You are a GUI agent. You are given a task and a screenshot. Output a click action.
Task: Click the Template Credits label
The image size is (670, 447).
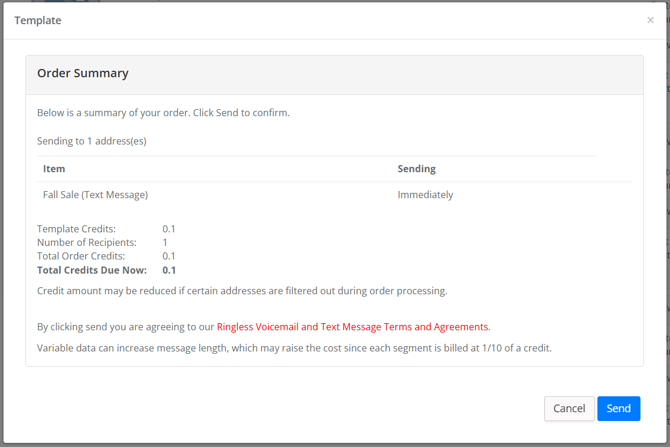[76, 229]
